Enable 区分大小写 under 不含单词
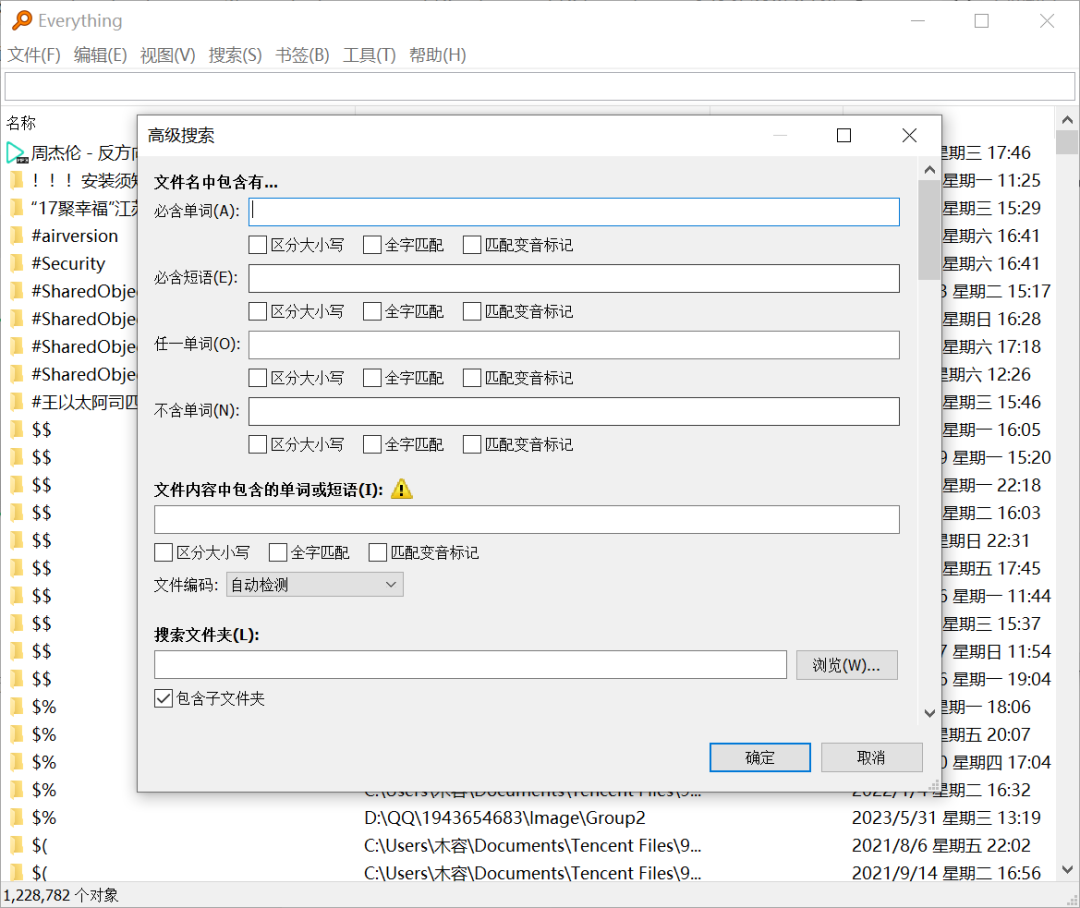The image size is (1080, 908). coord(258,444)
